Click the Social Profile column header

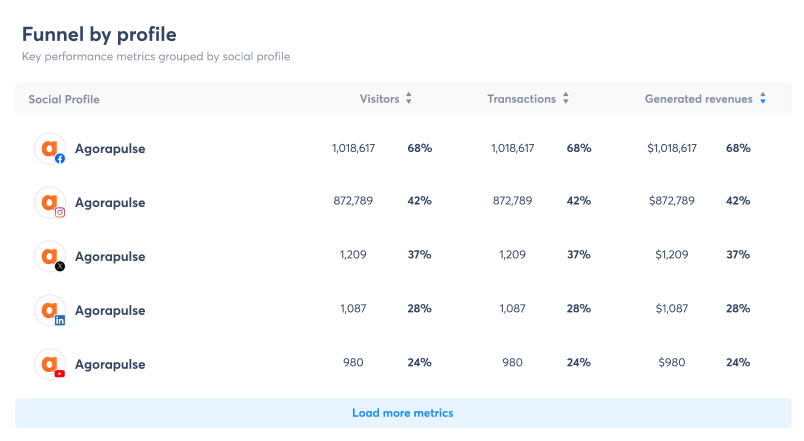click(64, 99)
